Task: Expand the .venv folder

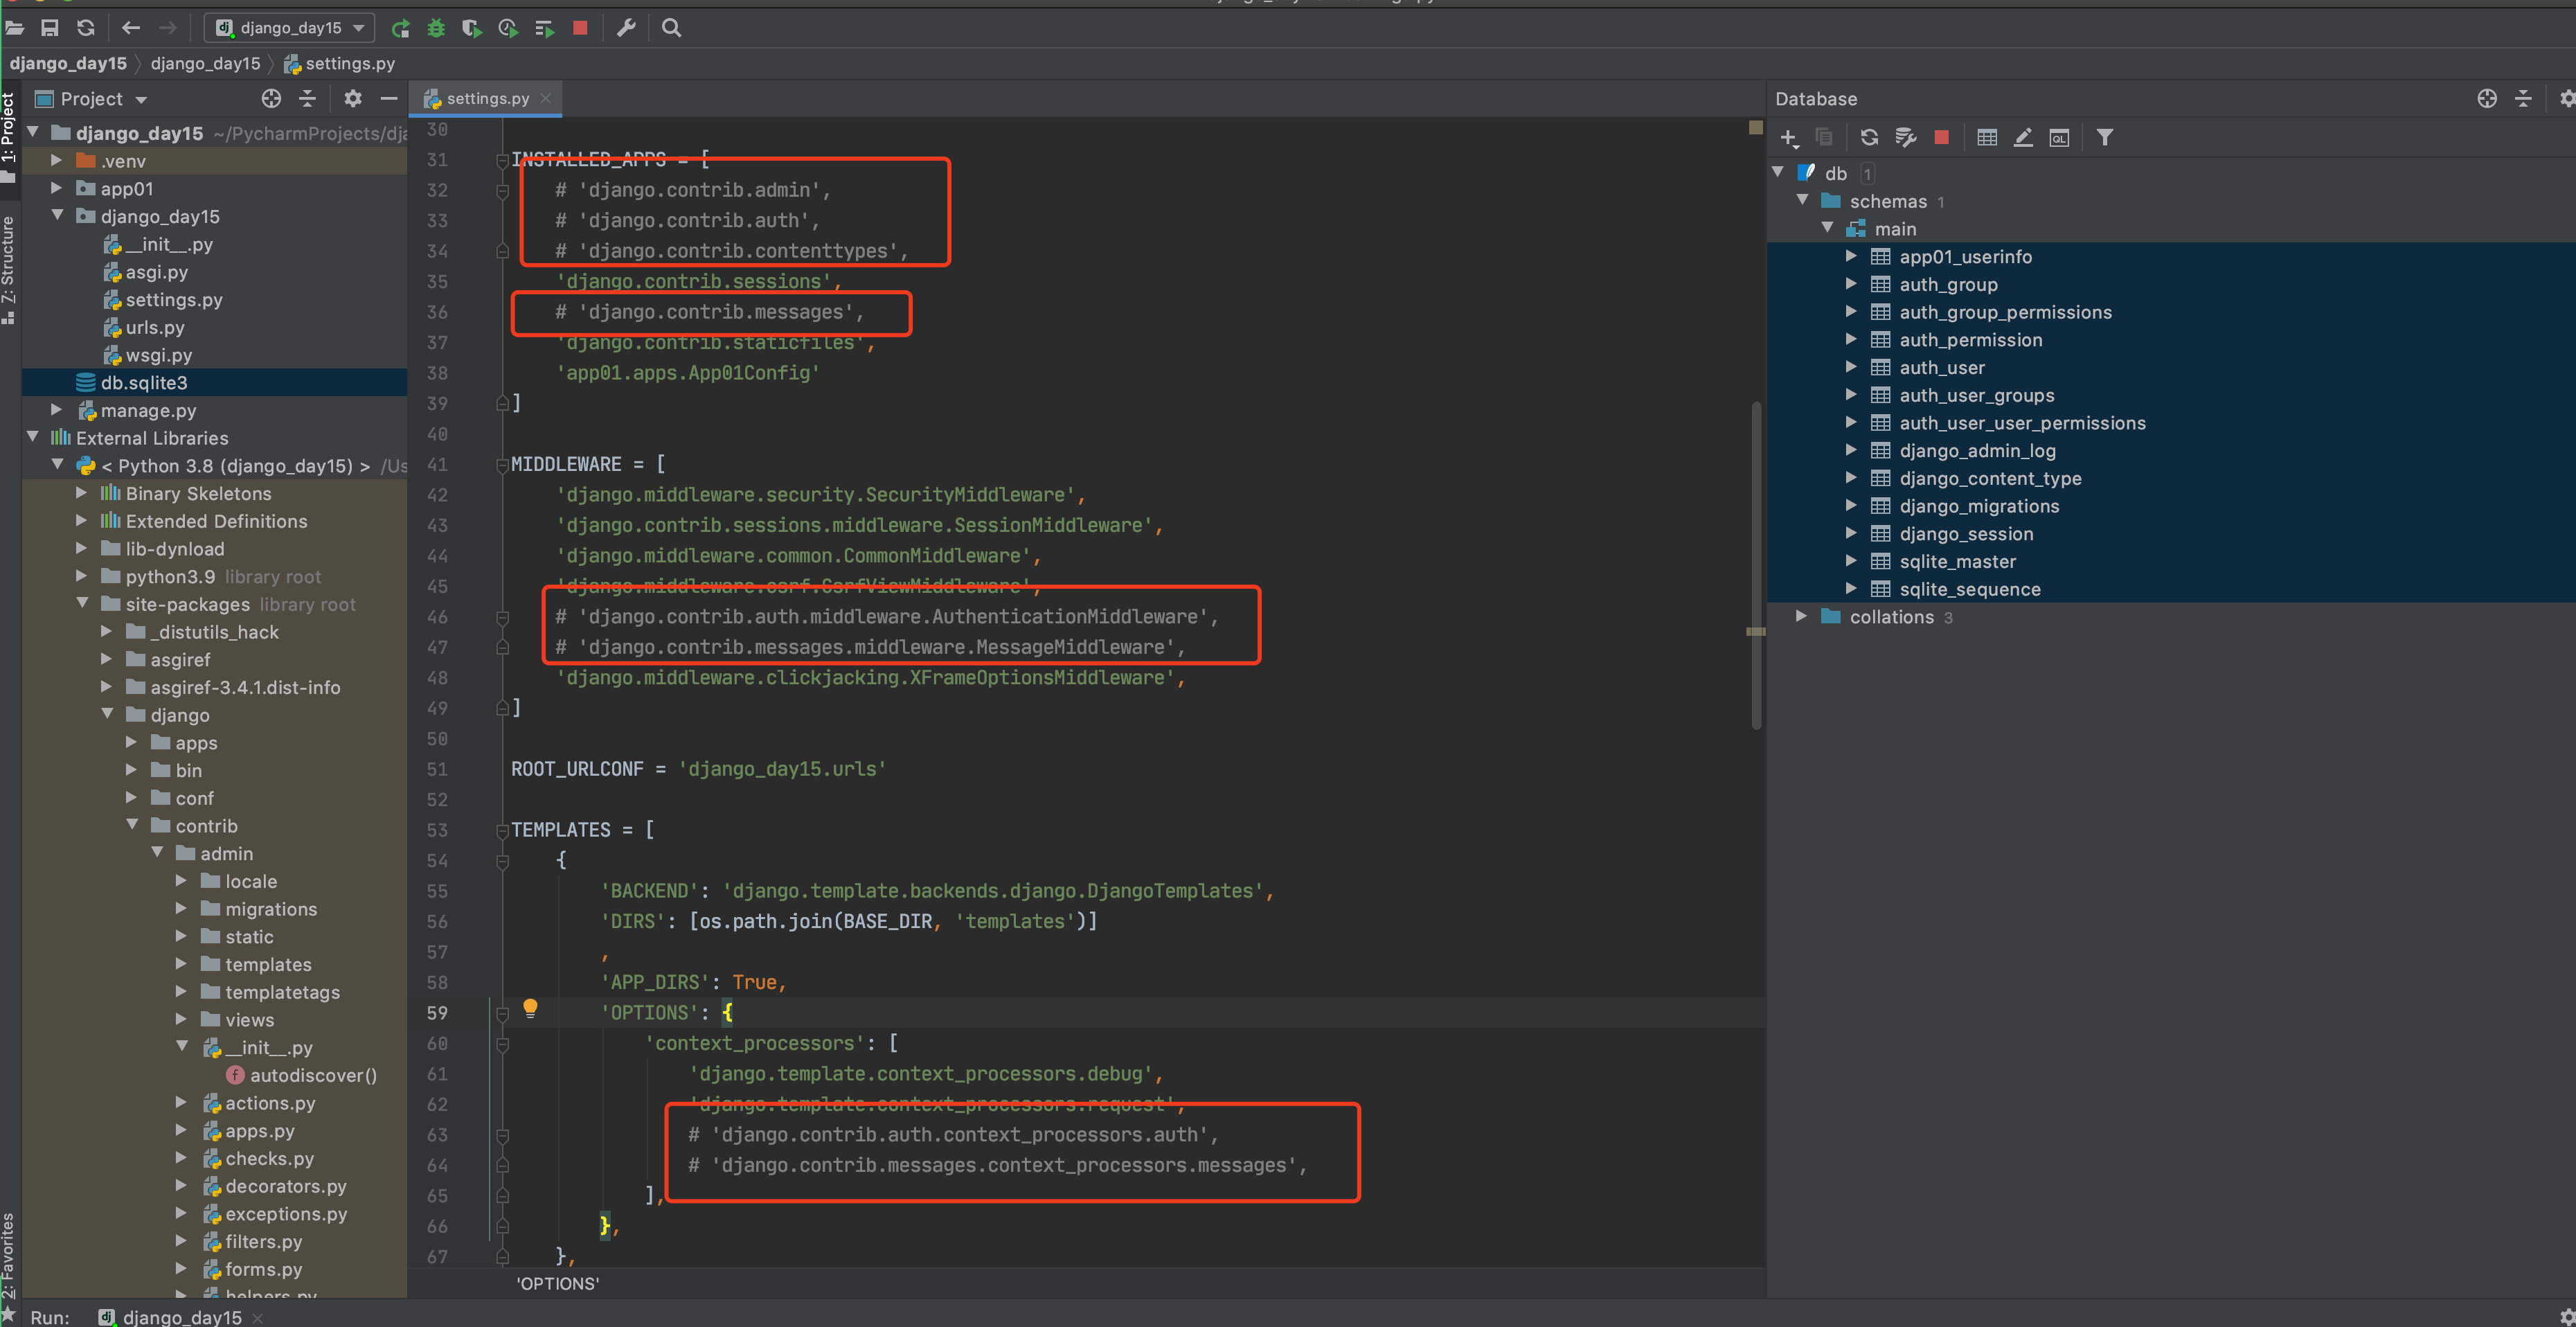Action: 57,160
